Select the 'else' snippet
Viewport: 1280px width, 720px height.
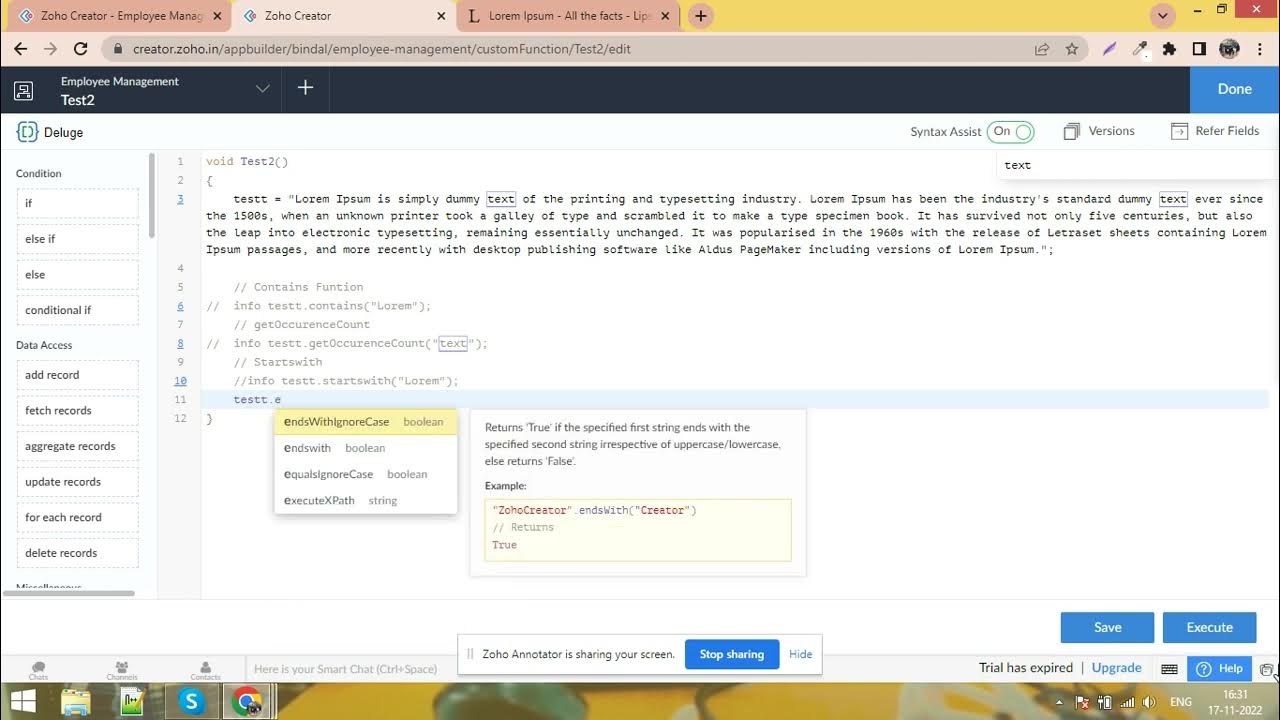77,274
